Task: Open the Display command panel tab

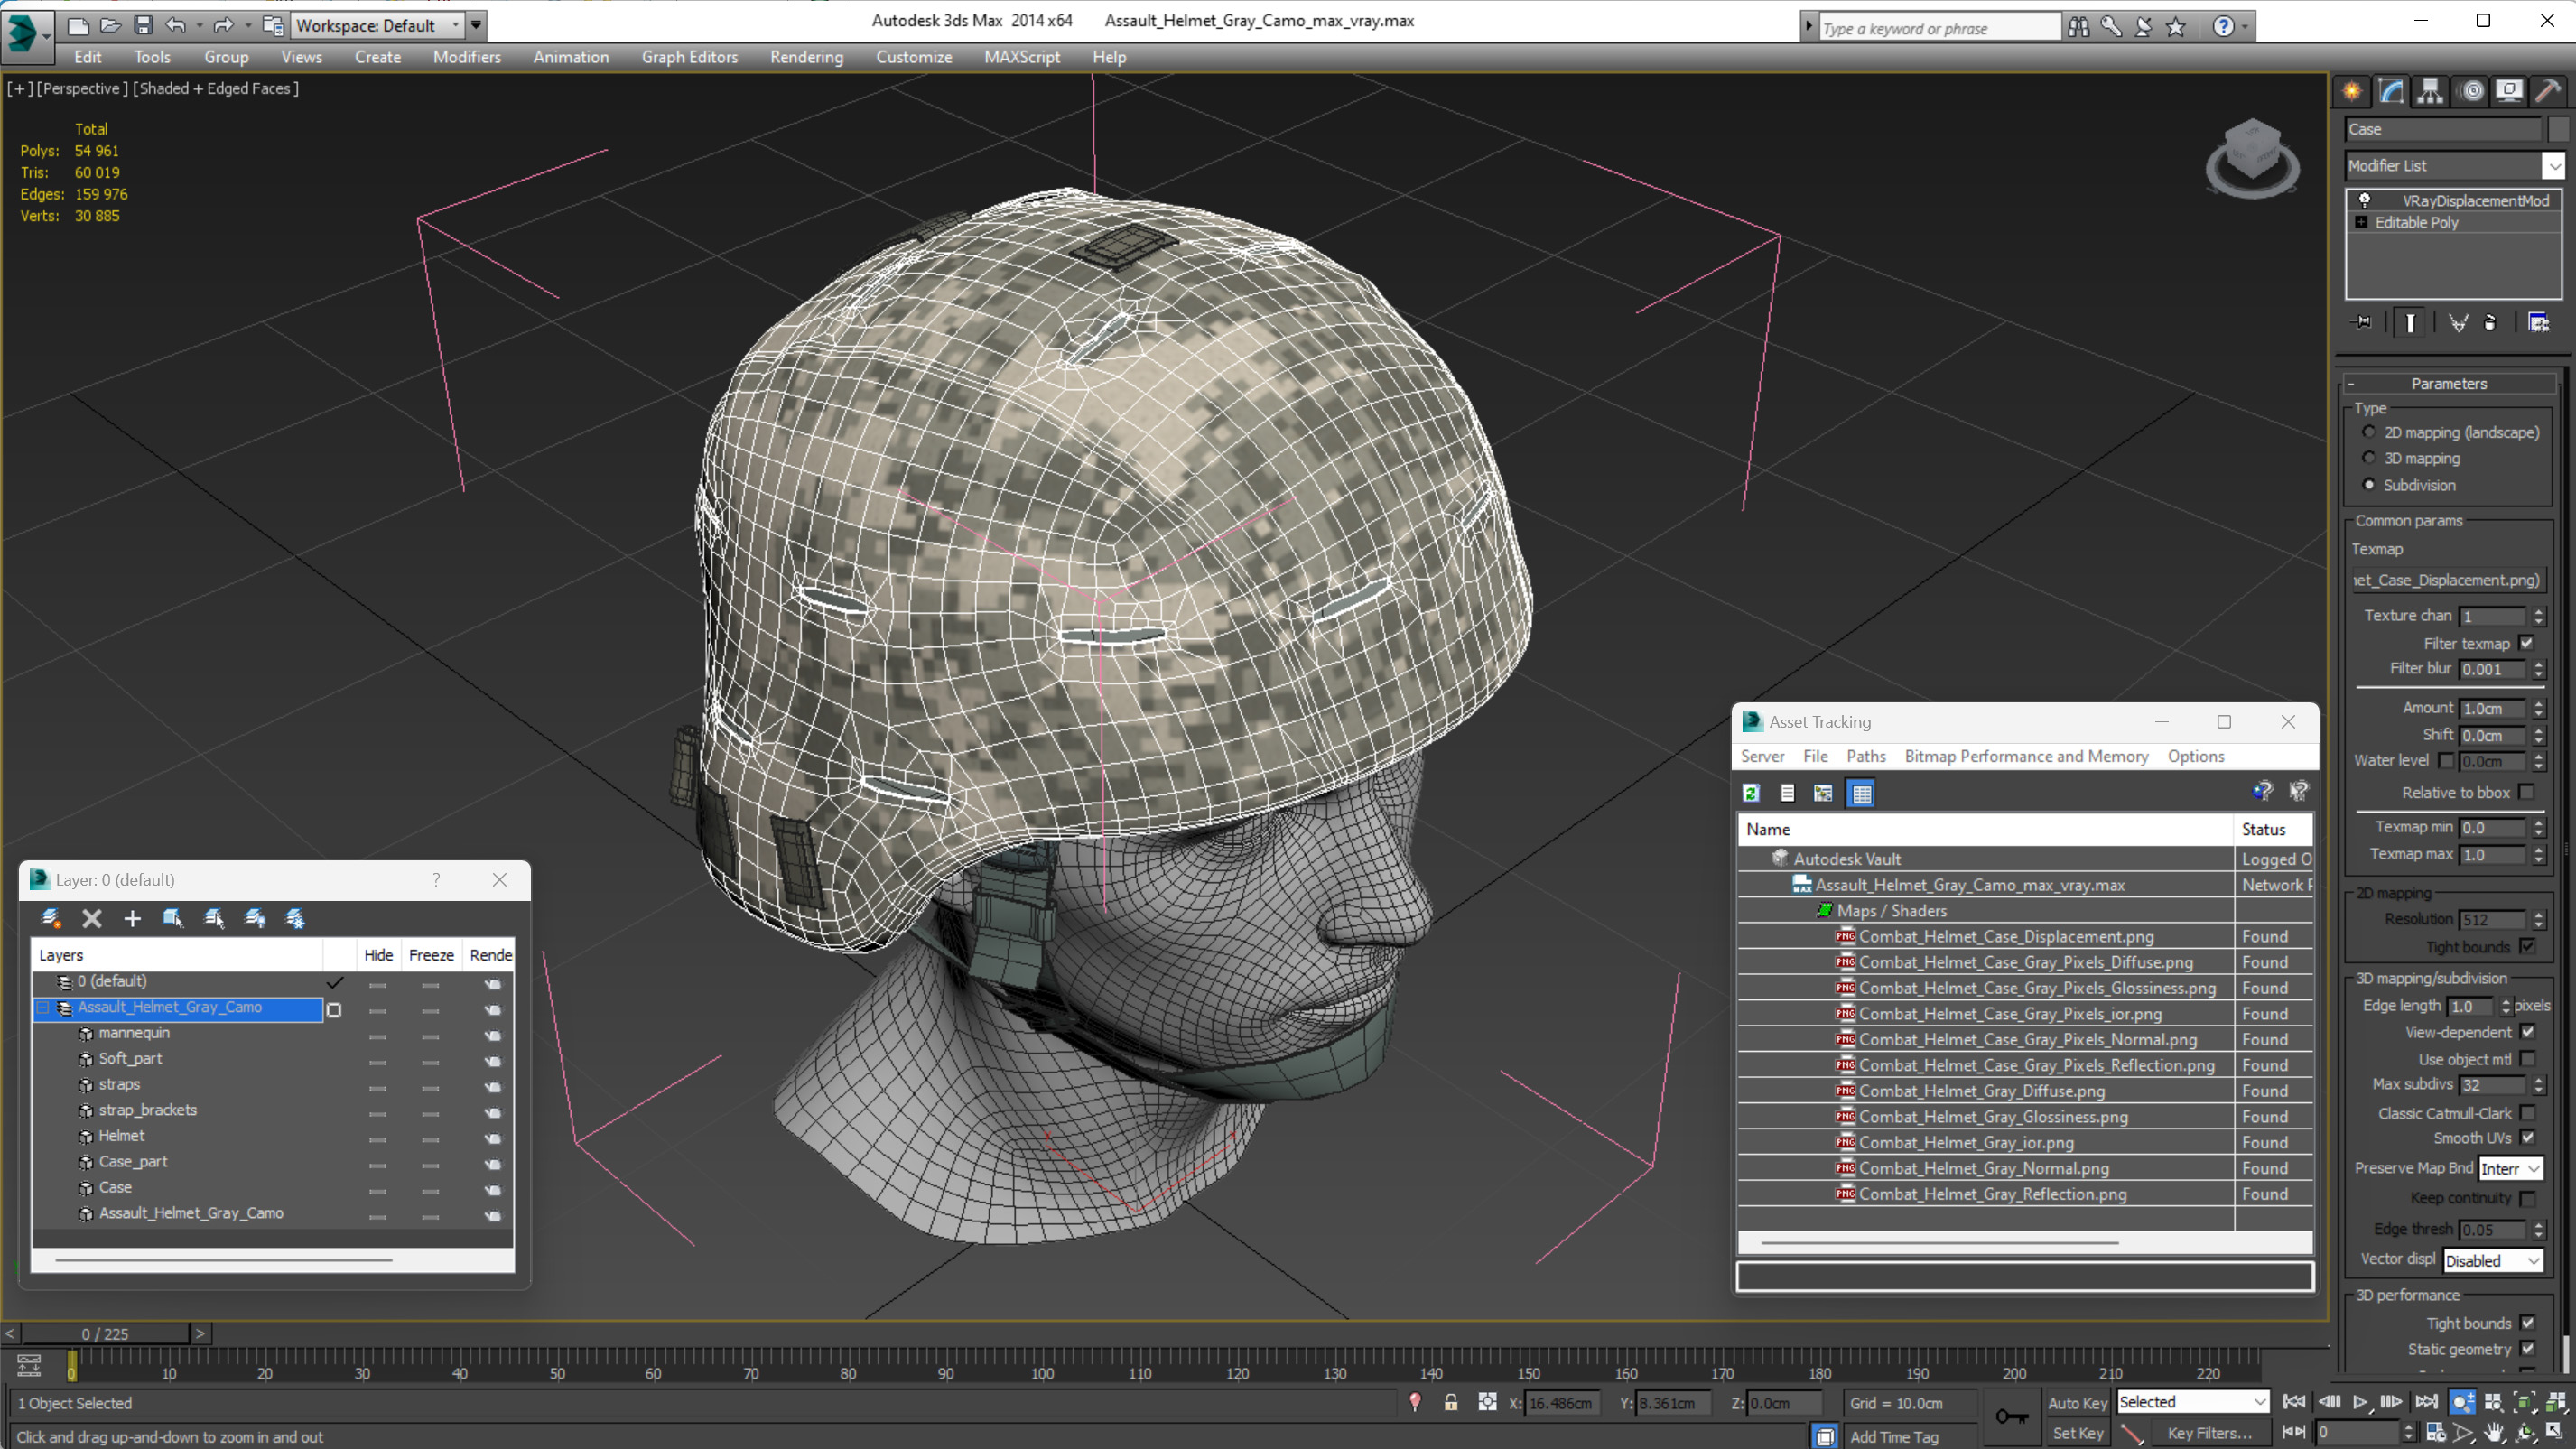Action: (x=2509, y=91)
